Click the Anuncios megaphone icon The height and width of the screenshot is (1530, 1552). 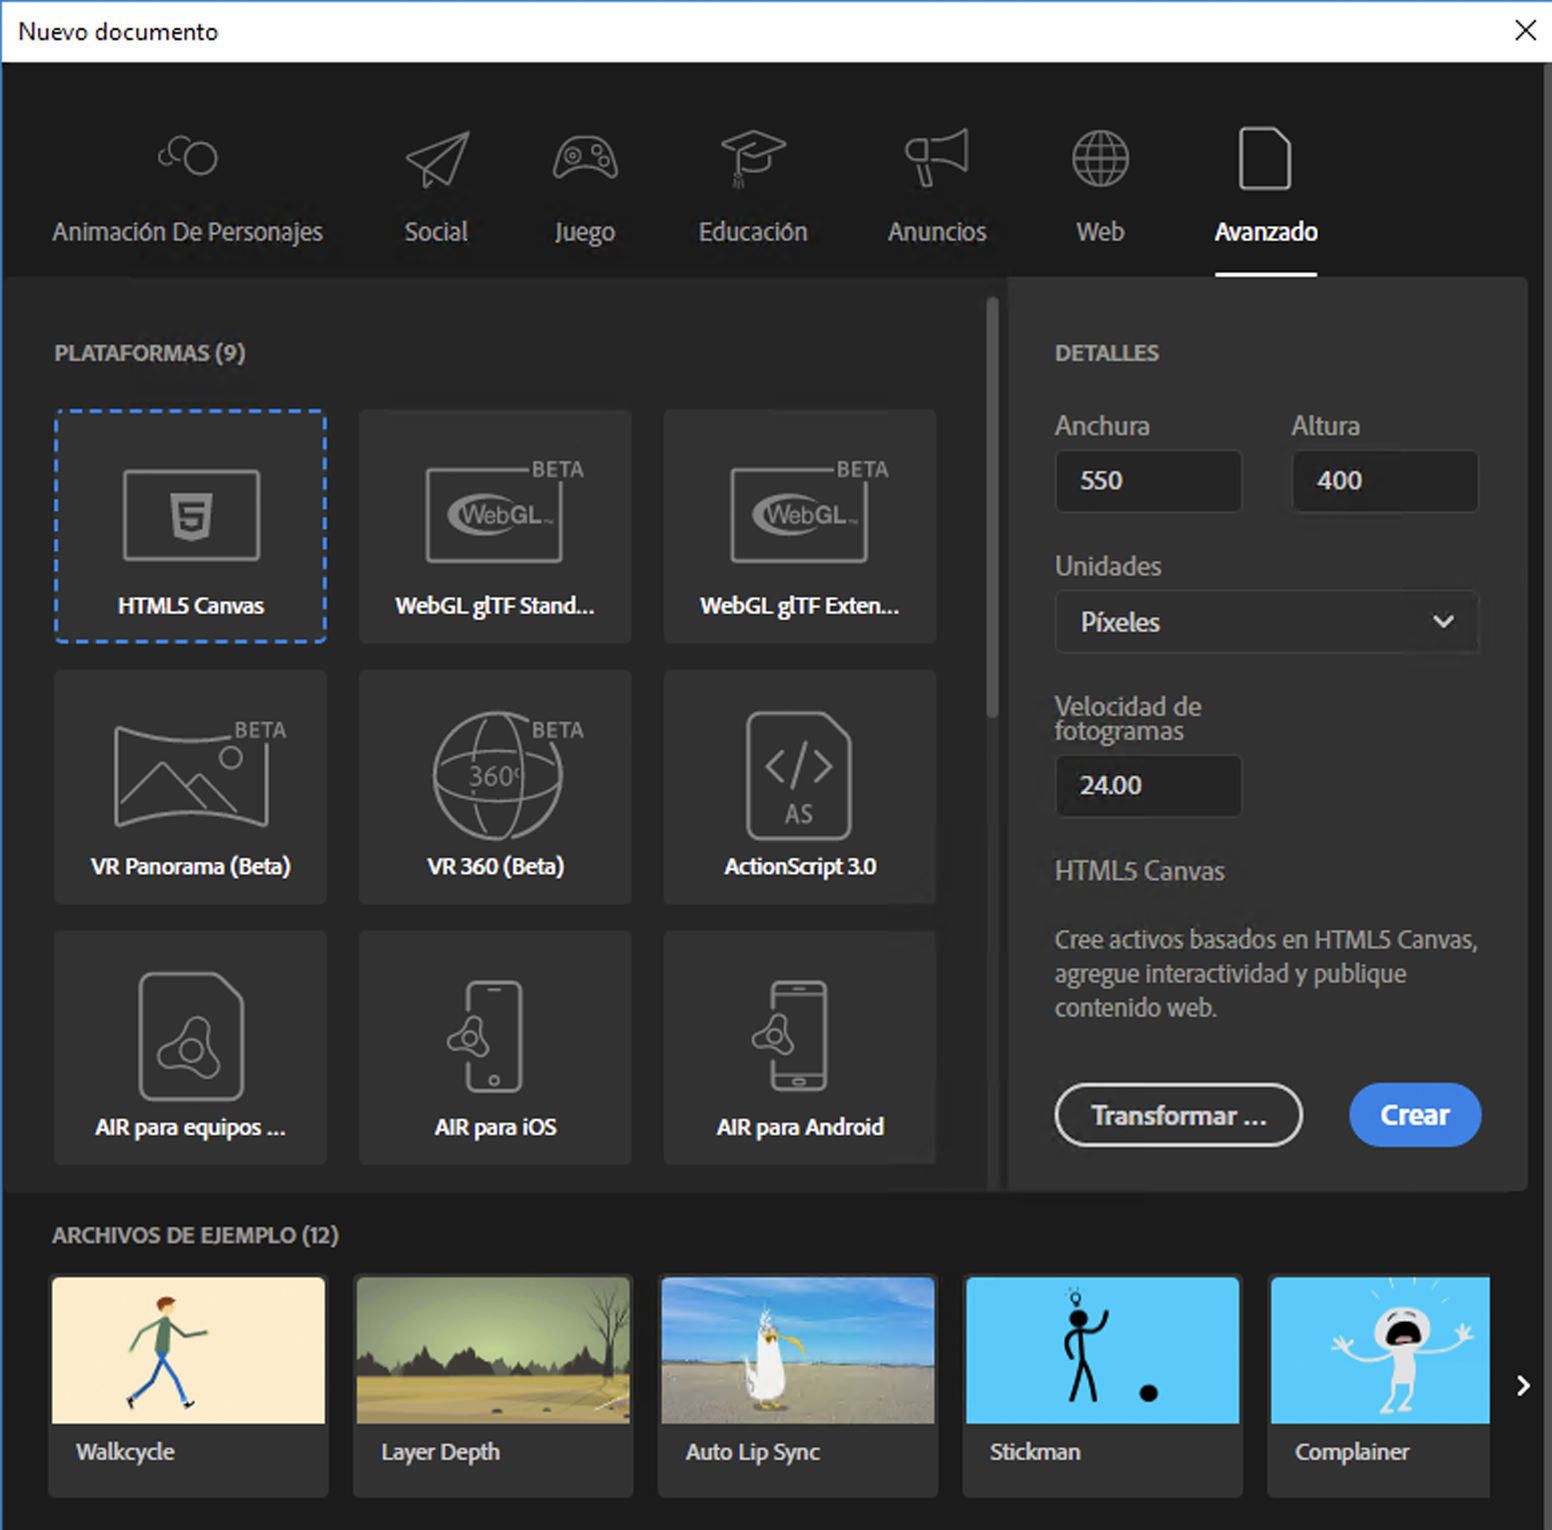(937, 157)
